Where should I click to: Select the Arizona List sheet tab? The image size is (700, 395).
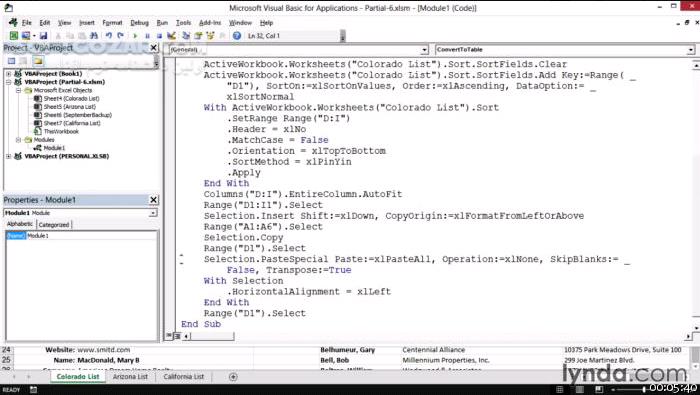click(x=130, y=377)
